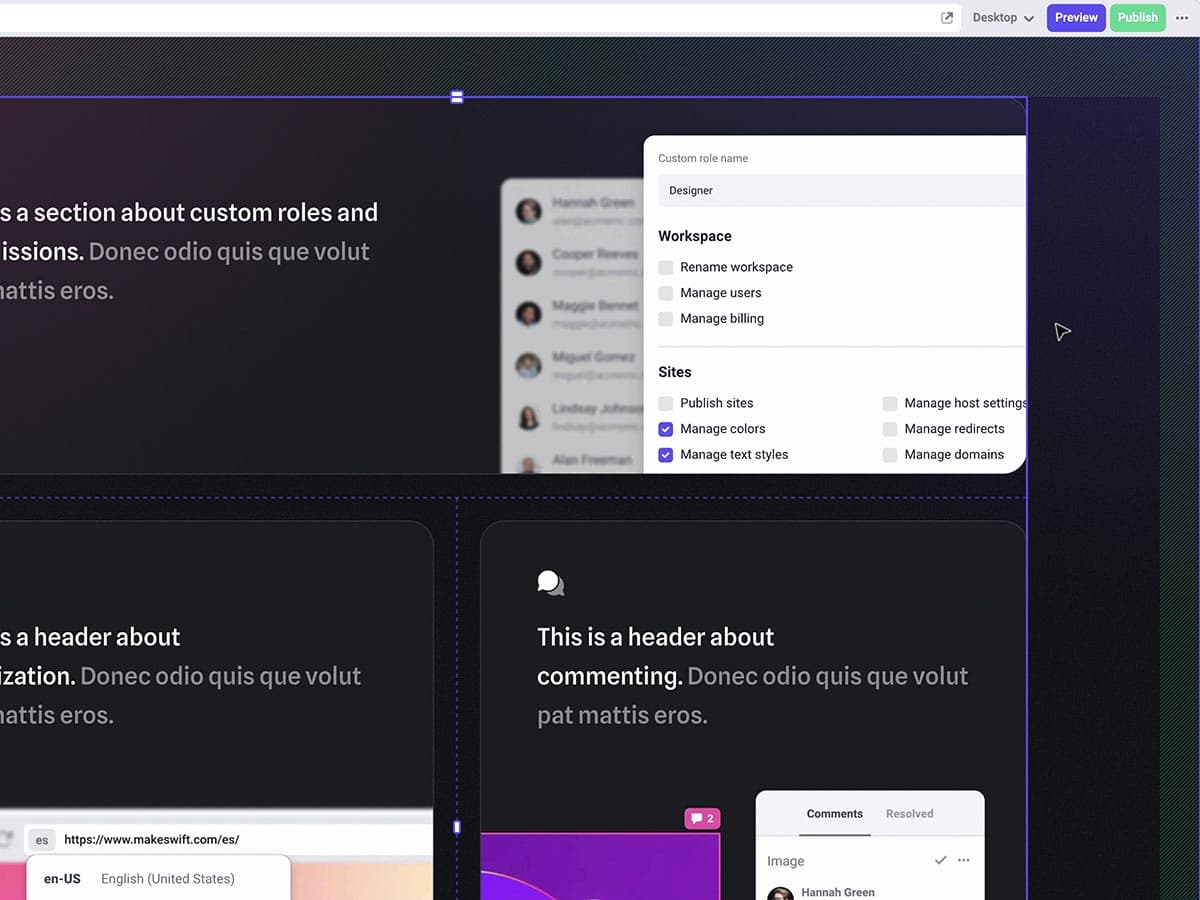The height and width of the screenshot is (900, 1200).
Task: Click the vertical column handle near the dashed divider
Action: (x=457, y=827)
